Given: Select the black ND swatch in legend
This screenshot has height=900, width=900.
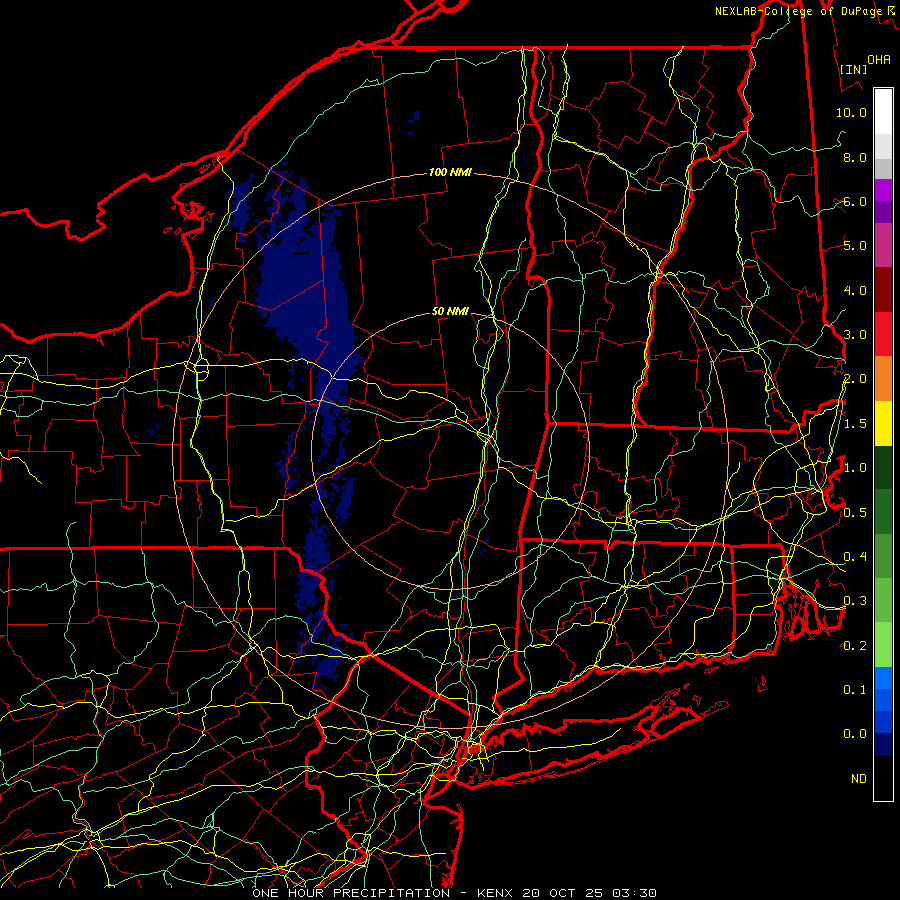Looking at the screenshot, I should pyautogui.click(x=883, y=778).
